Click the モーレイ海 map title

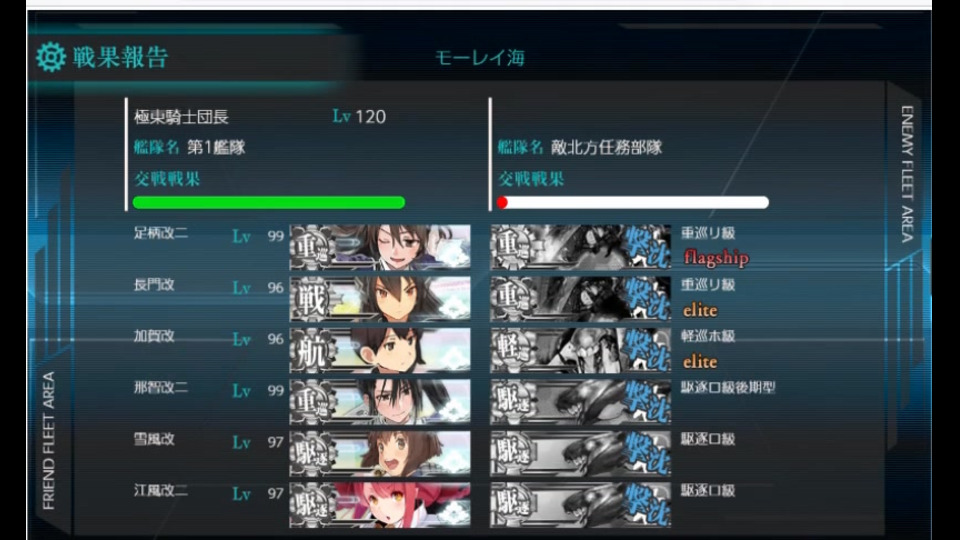point(480,58)
